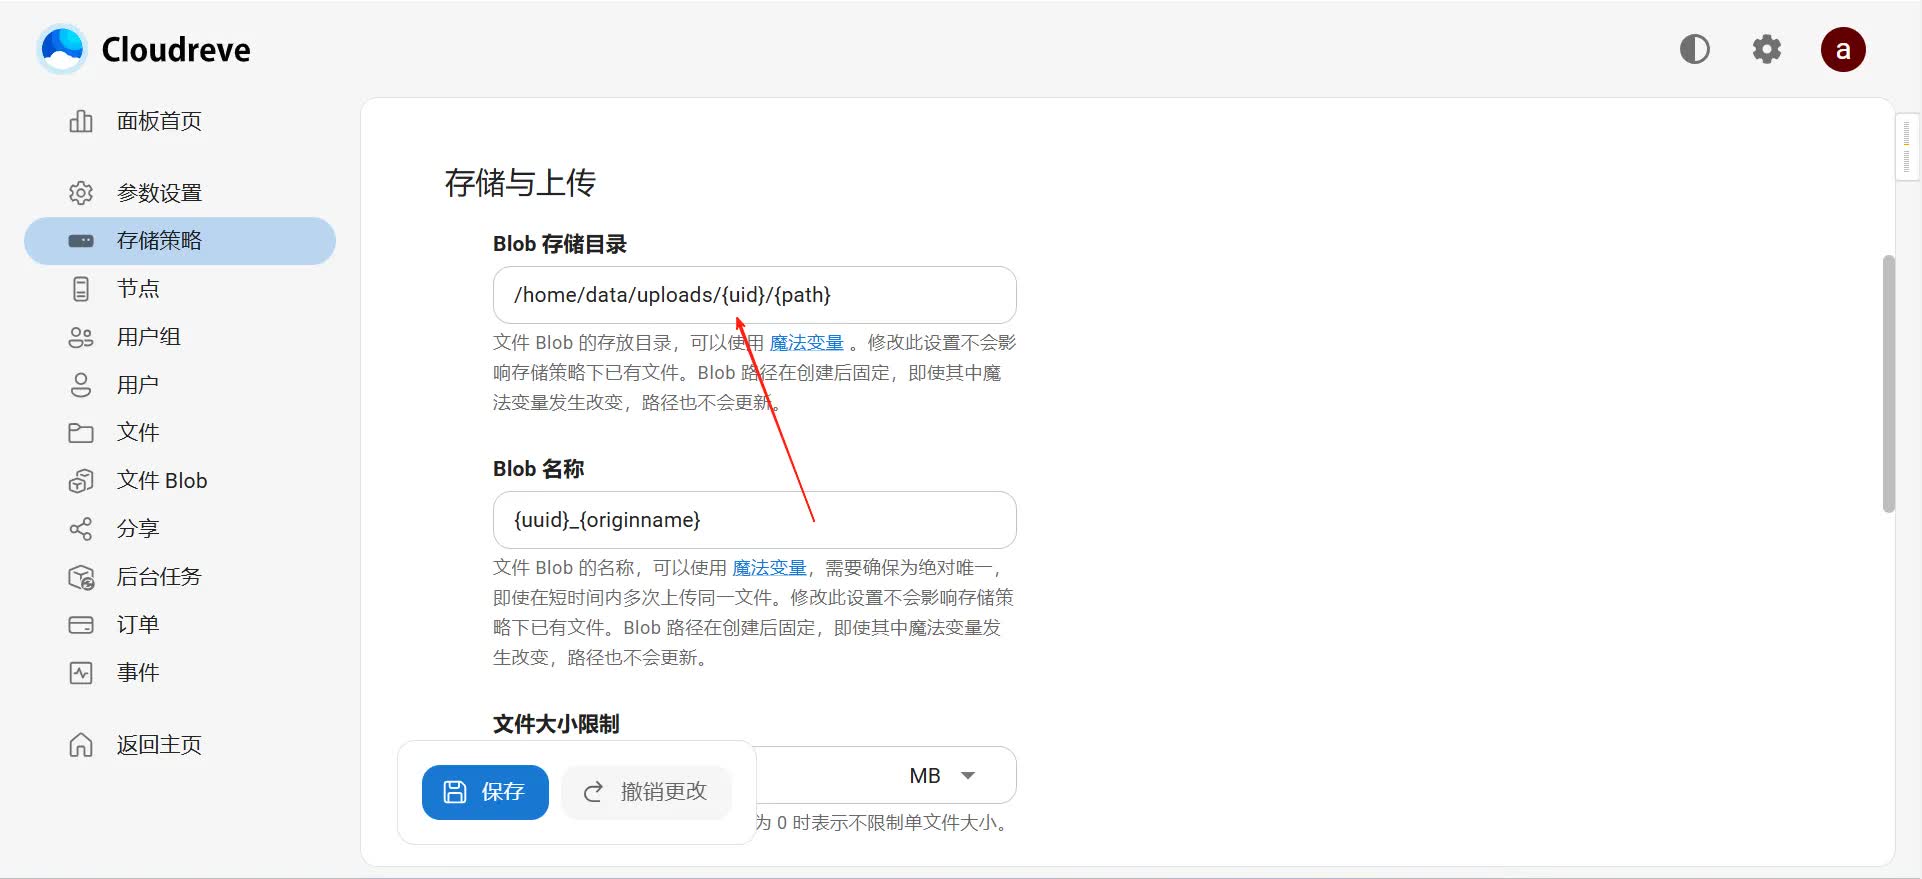This screenshot has width=1922, height=879.
Task: Open the MB size unit dropdown
Action: (x=942, y=776)
